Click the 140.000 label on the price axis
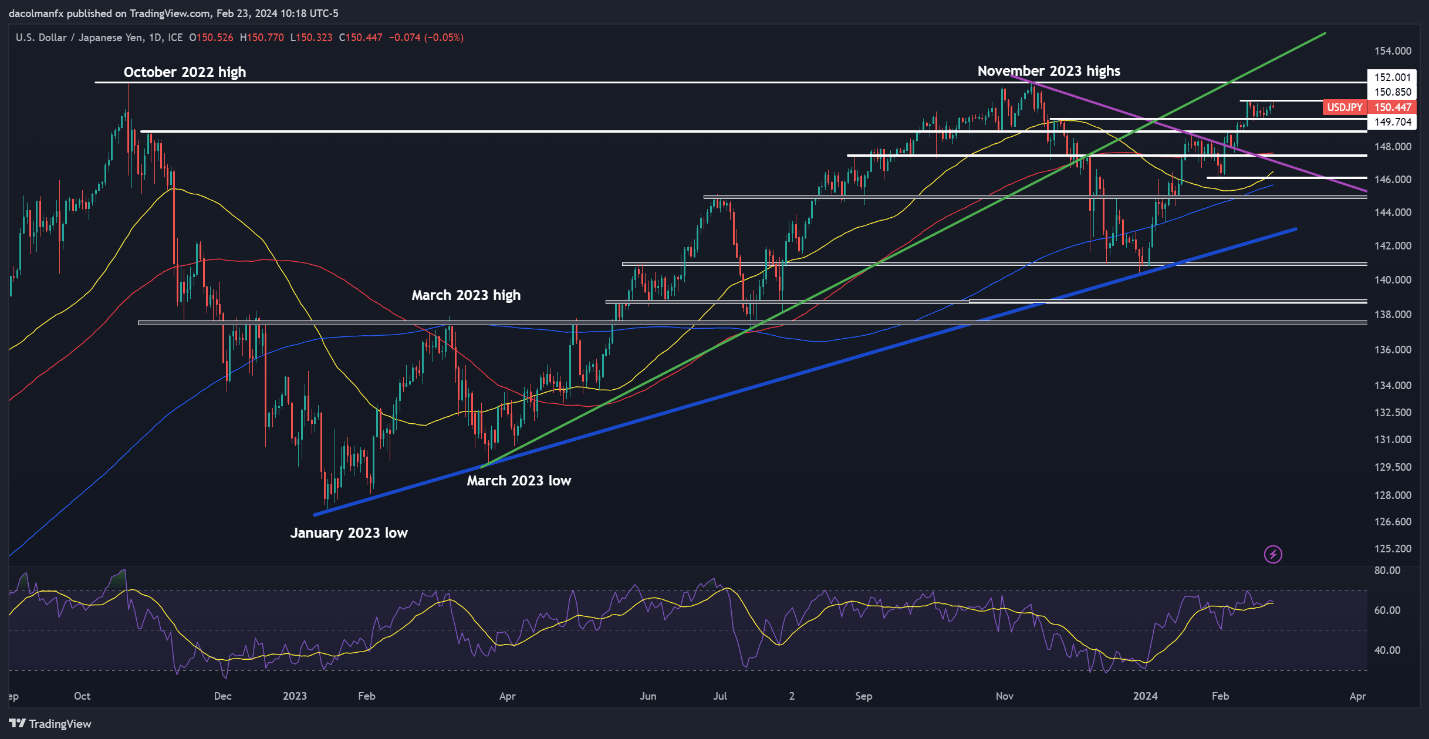This screenshot has height=739, width=1429. point(1391,280)
